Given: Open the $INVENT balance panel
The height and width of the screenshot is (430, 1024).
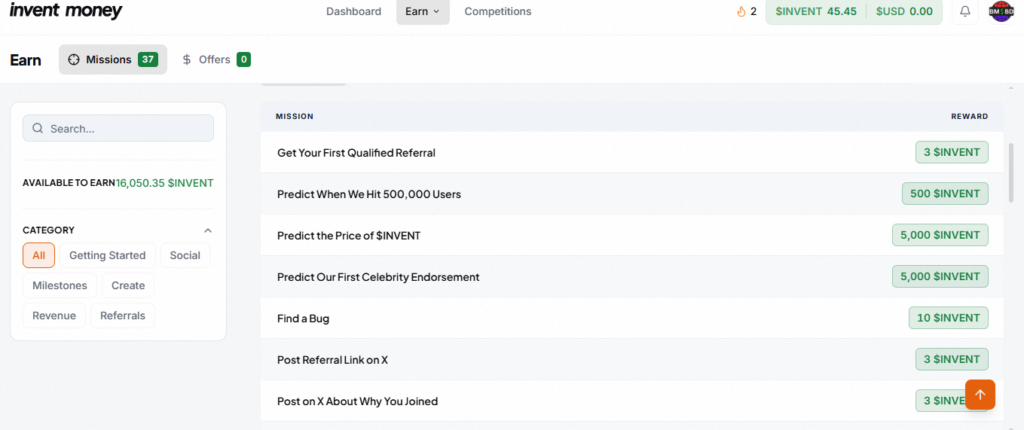Looking at the screenshot, I should click(815, 12).
